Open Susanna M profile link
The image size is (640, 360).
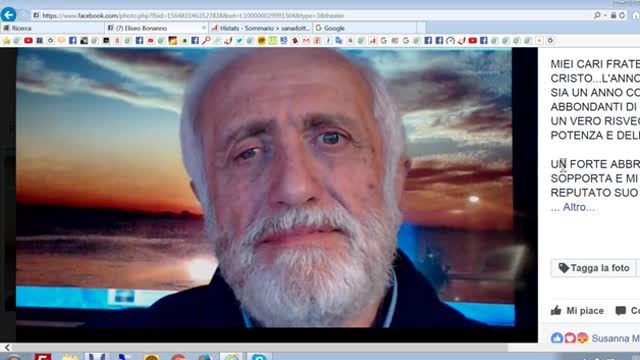[616, 338]
